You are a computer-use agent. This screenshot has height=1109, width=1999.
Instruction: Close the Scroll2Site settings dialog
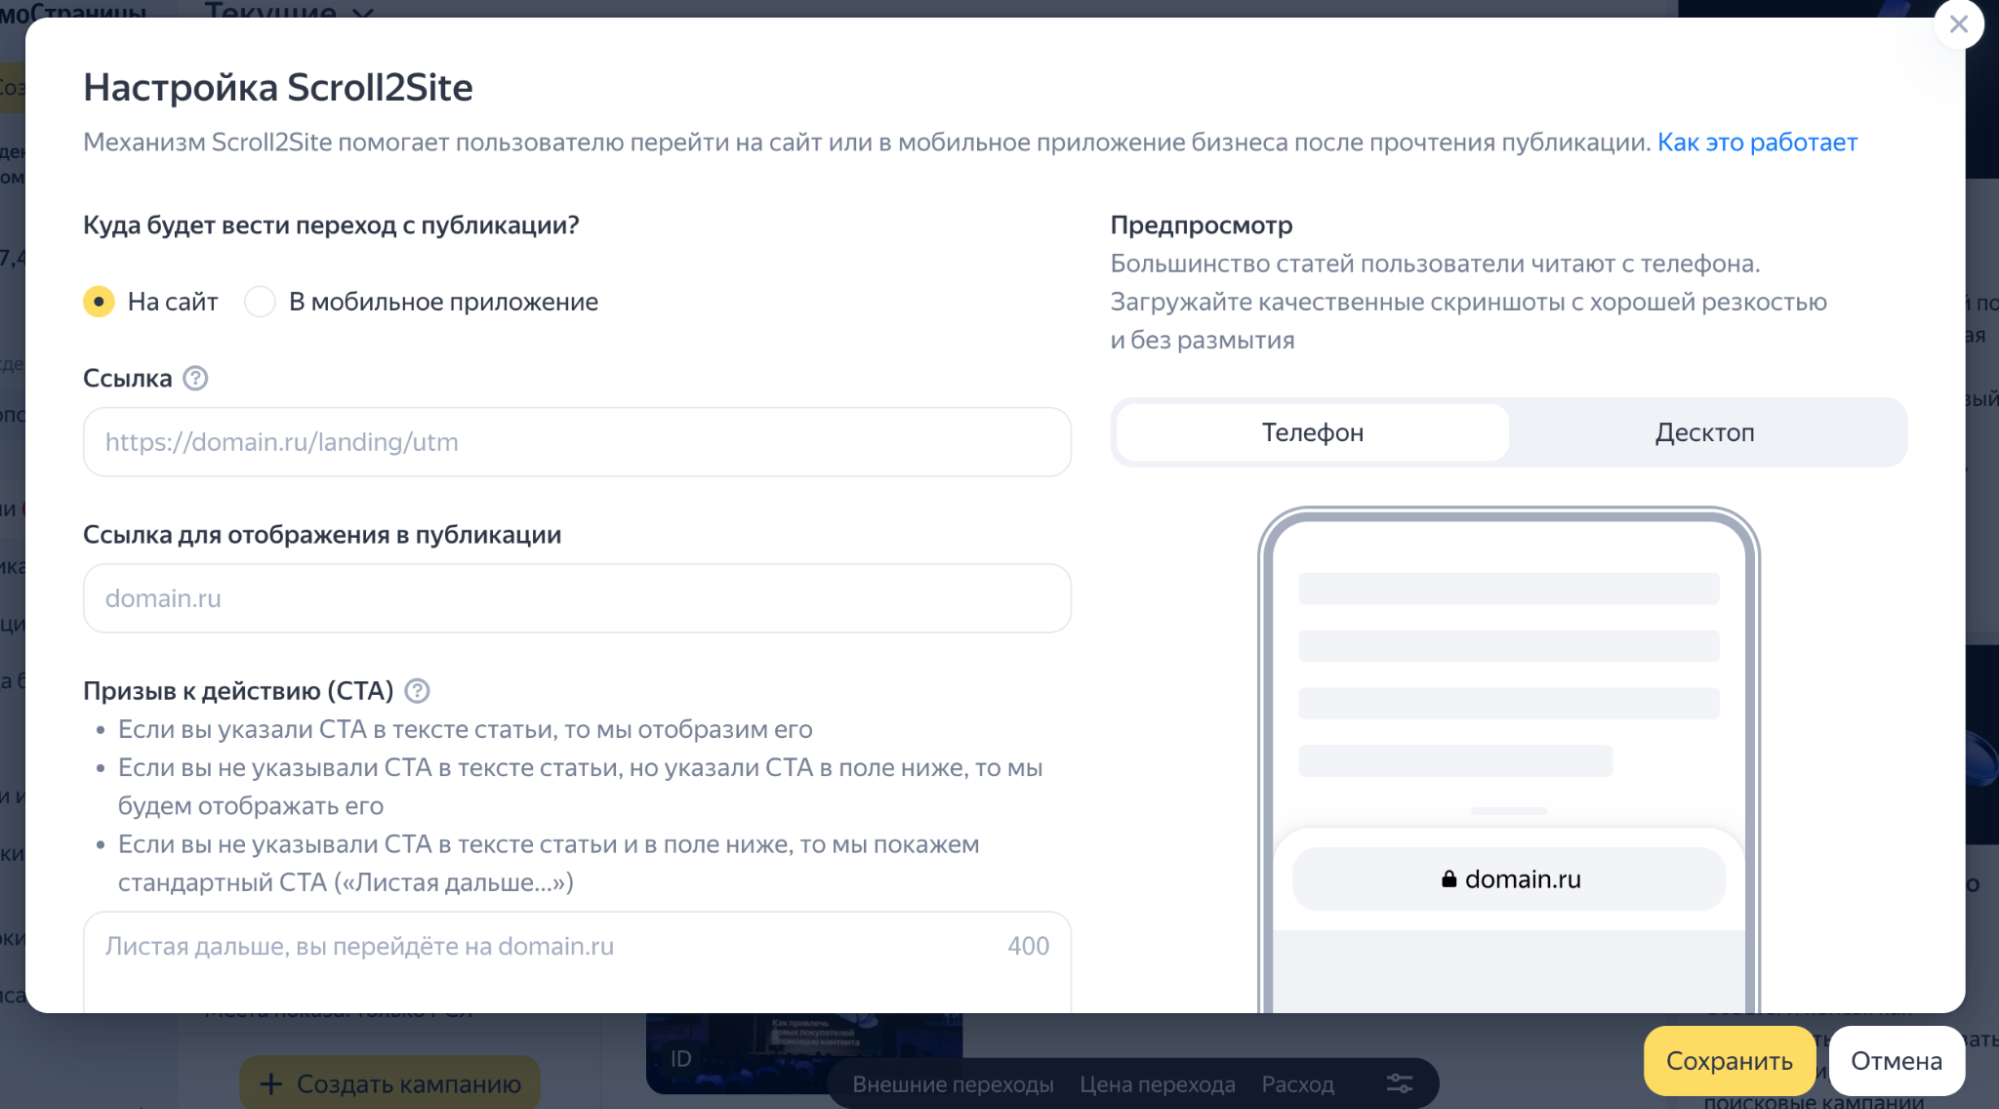pyautogui.click(x=1958, y=25)
